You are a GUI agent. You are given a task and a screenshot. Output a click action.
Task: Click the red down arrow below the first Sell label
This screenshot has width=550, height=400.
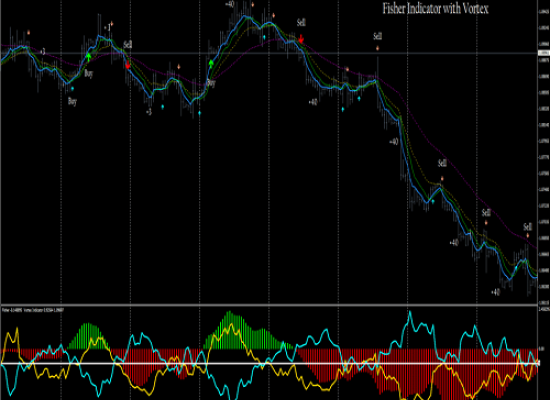[128, 65]
